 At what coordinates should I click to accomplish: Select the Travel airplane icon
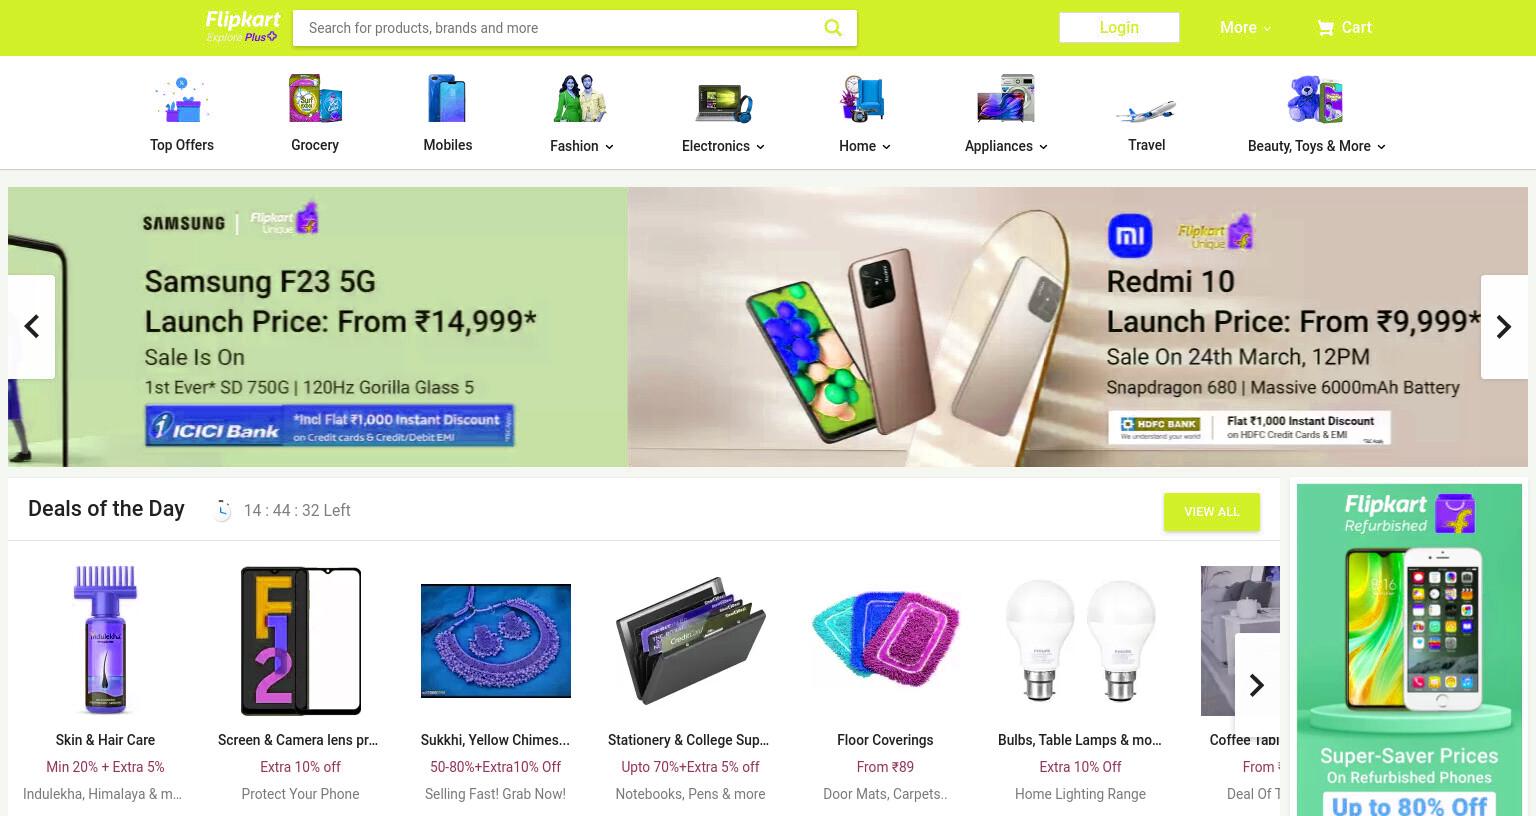pyautogui.click(x=1146, y=108)
